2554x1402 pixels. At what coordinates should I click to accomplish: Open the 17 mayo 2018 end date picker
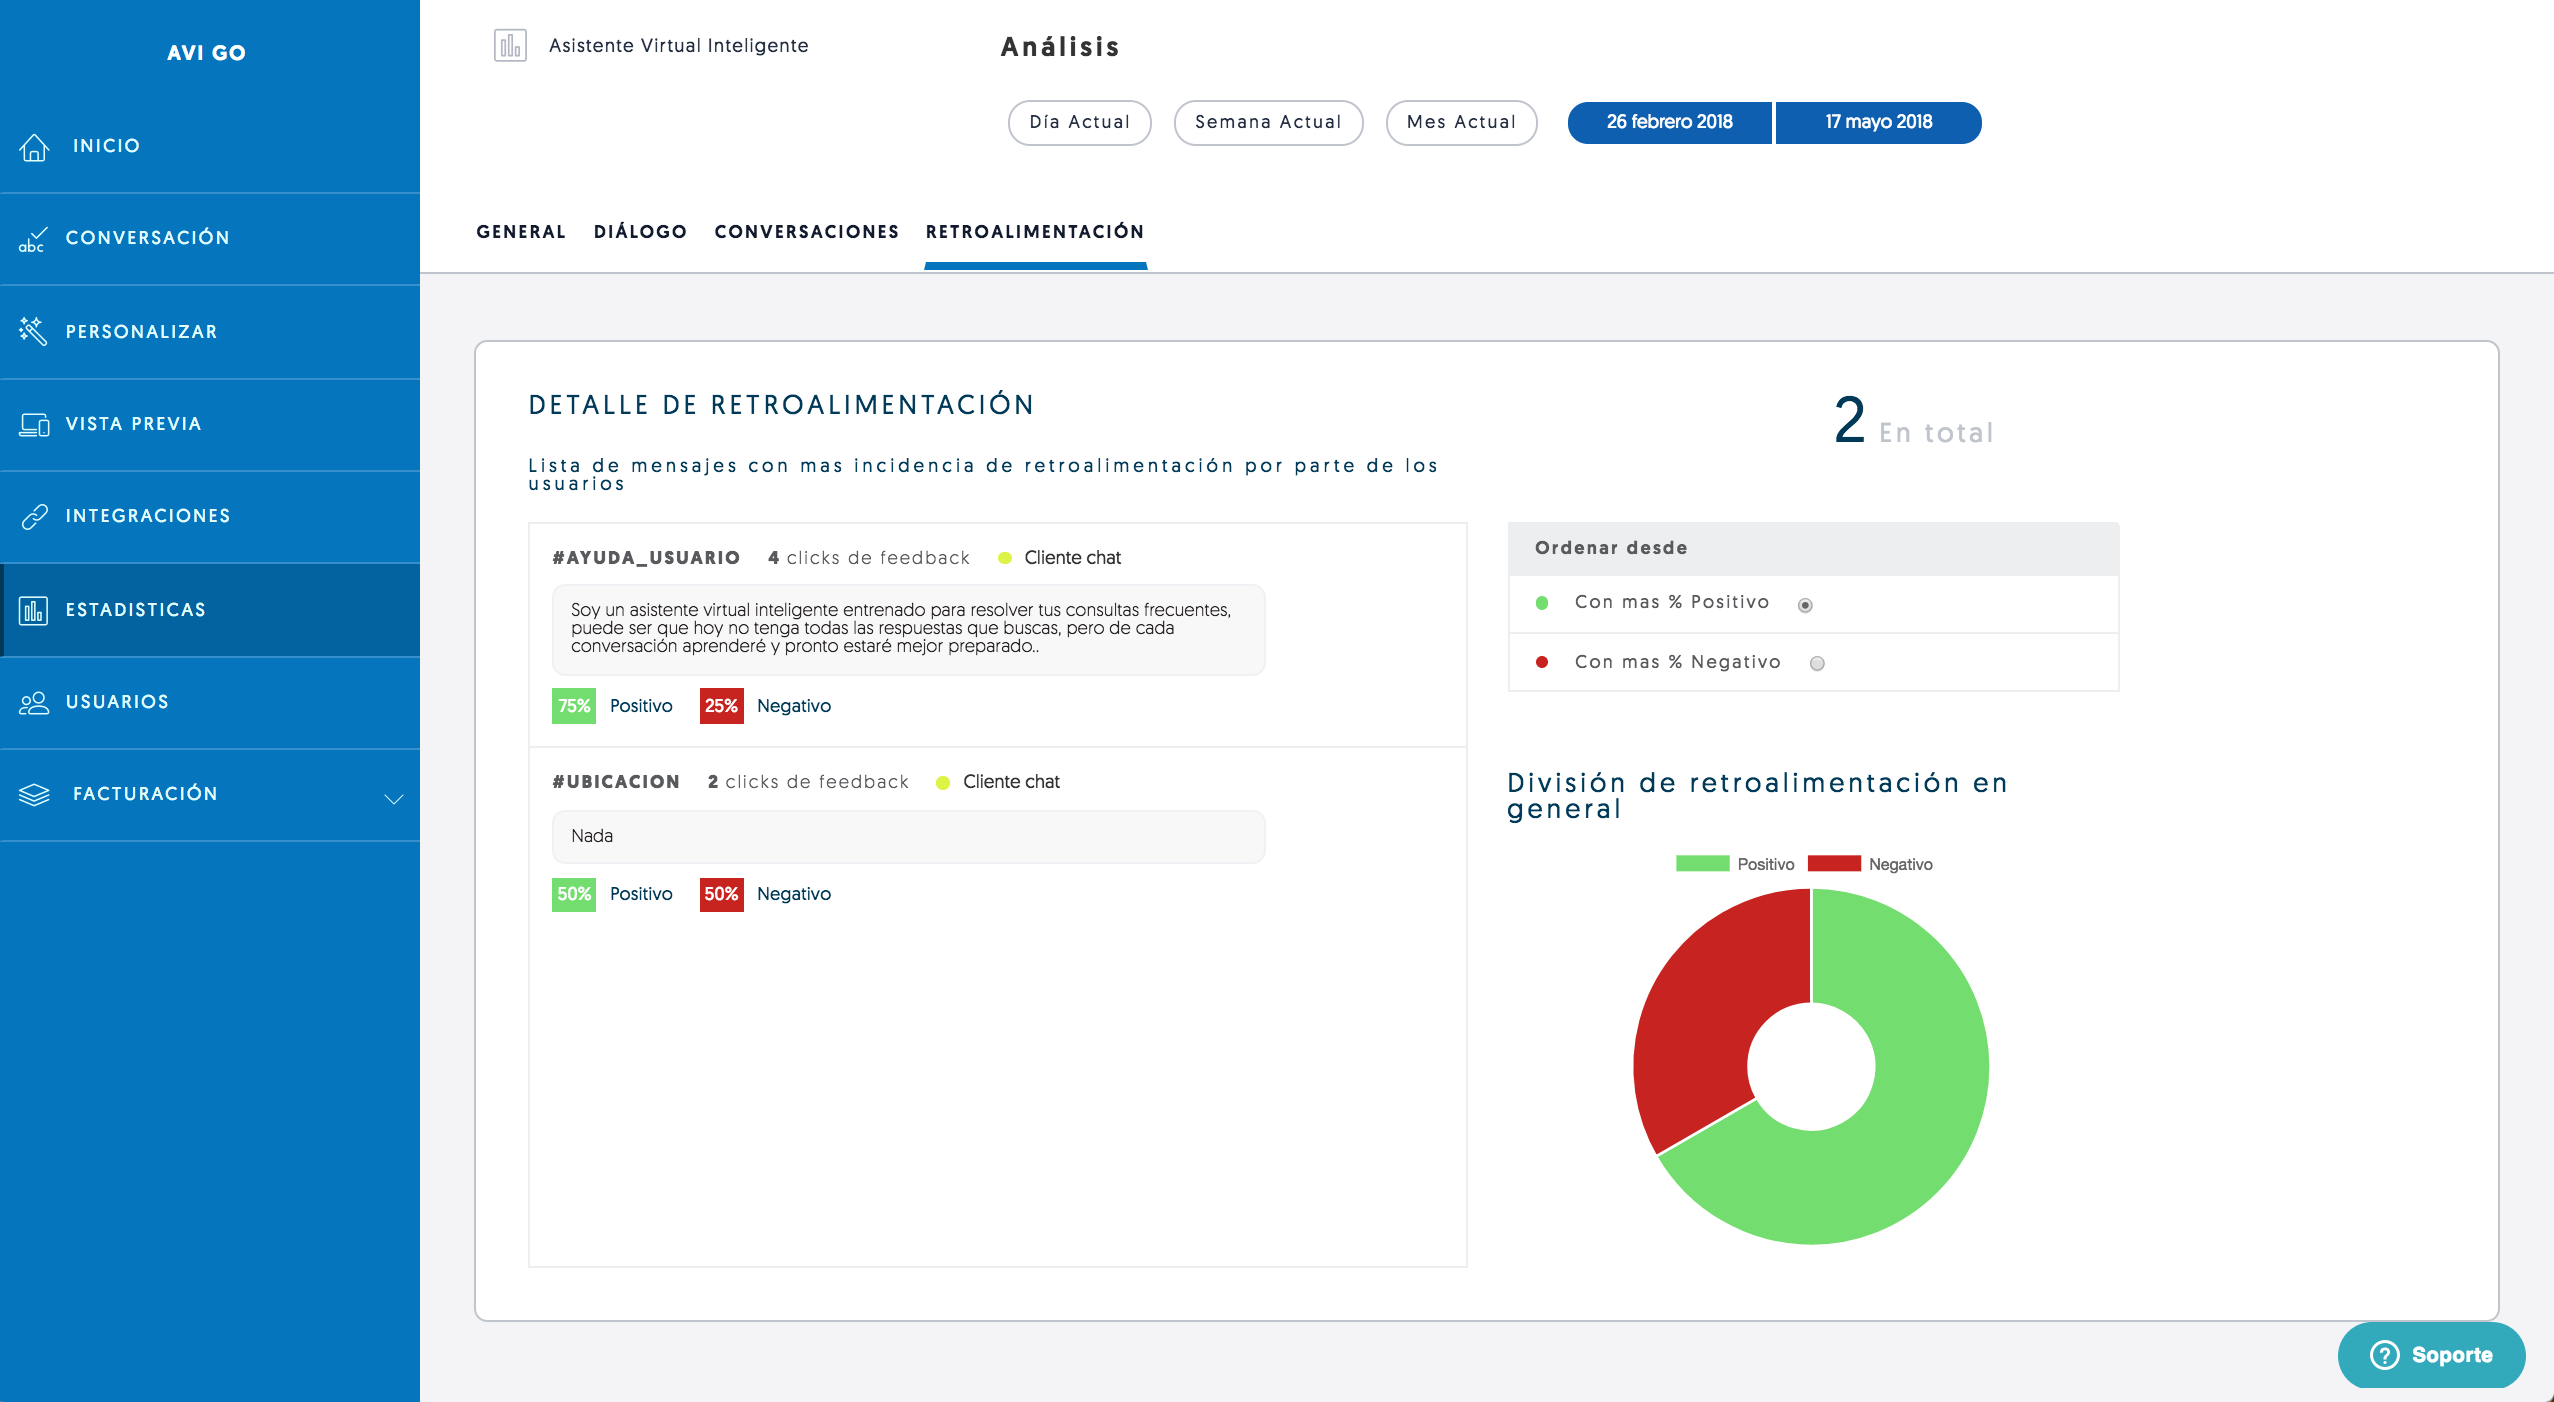(x=1878, y=122)
